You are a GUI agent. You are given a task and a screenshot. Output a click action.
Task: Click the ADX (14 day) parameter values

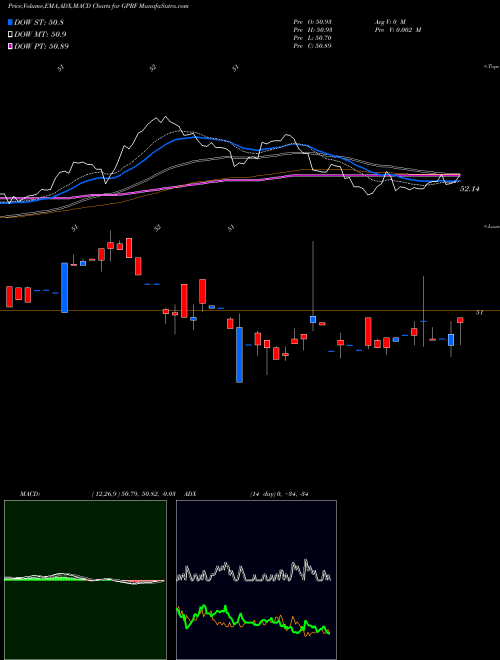279,494
